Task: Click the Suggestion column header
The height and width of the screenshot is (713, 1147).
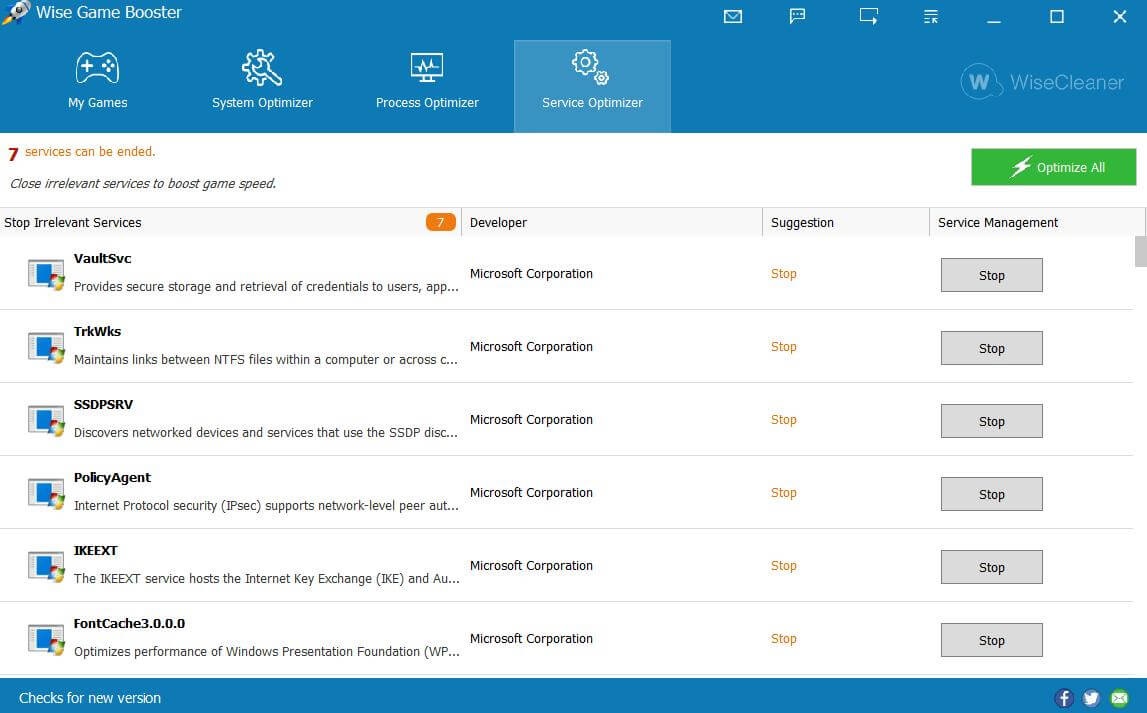Action: tap(846, 222)
